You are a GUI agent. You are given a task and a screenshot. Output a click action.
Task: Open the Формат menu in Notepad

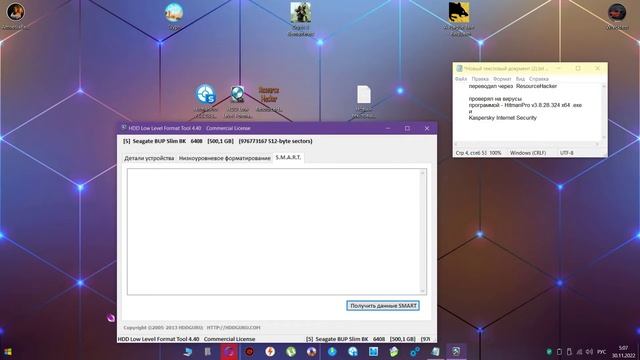tap(502, 79)
